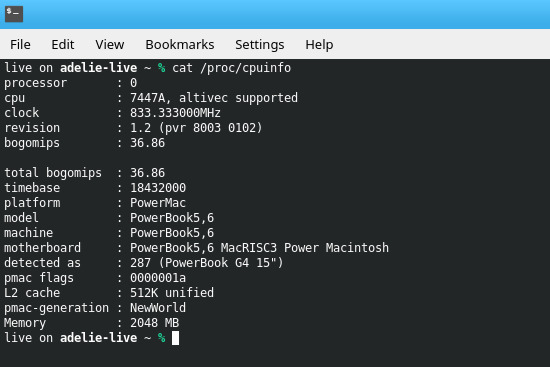550x367 pixels.
Task: Click the '287 (PowerBook G4 15")' value
Action: click(207, 263)
